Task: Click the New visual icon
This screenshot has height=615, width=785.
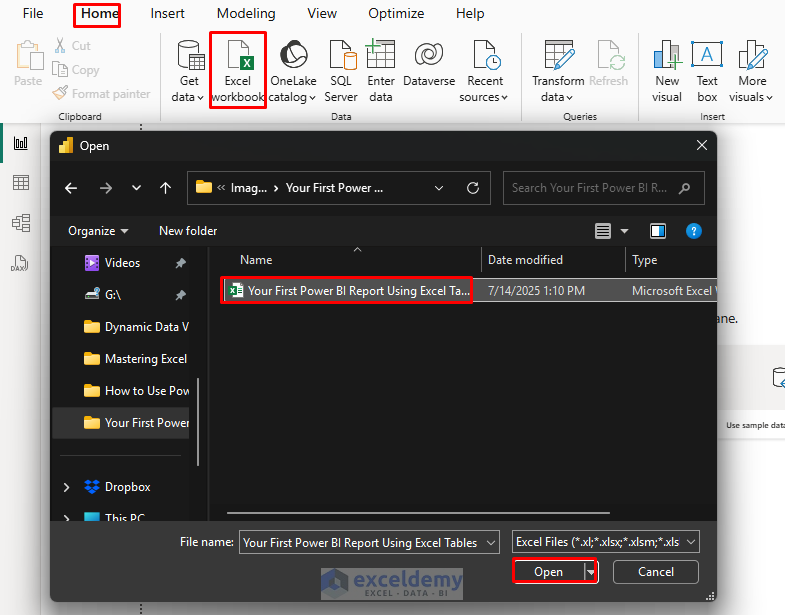Action: (x=667, y=54)
